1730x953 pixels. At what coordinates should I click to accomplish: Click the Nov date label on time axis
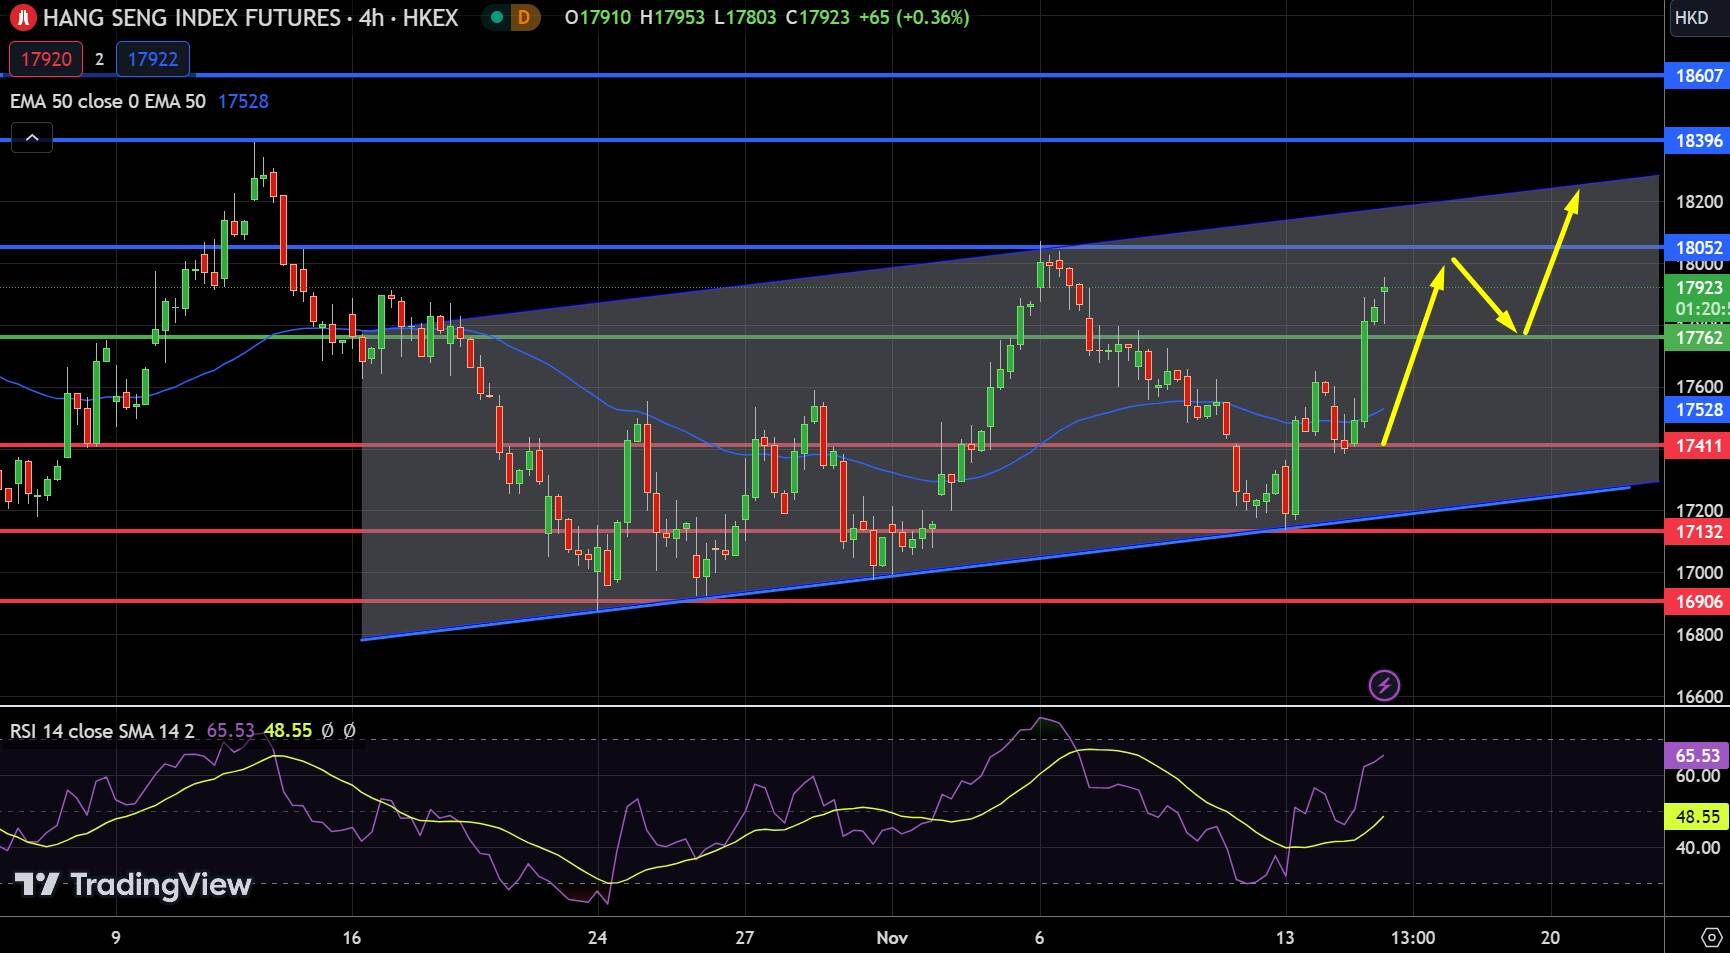point(891,937)
